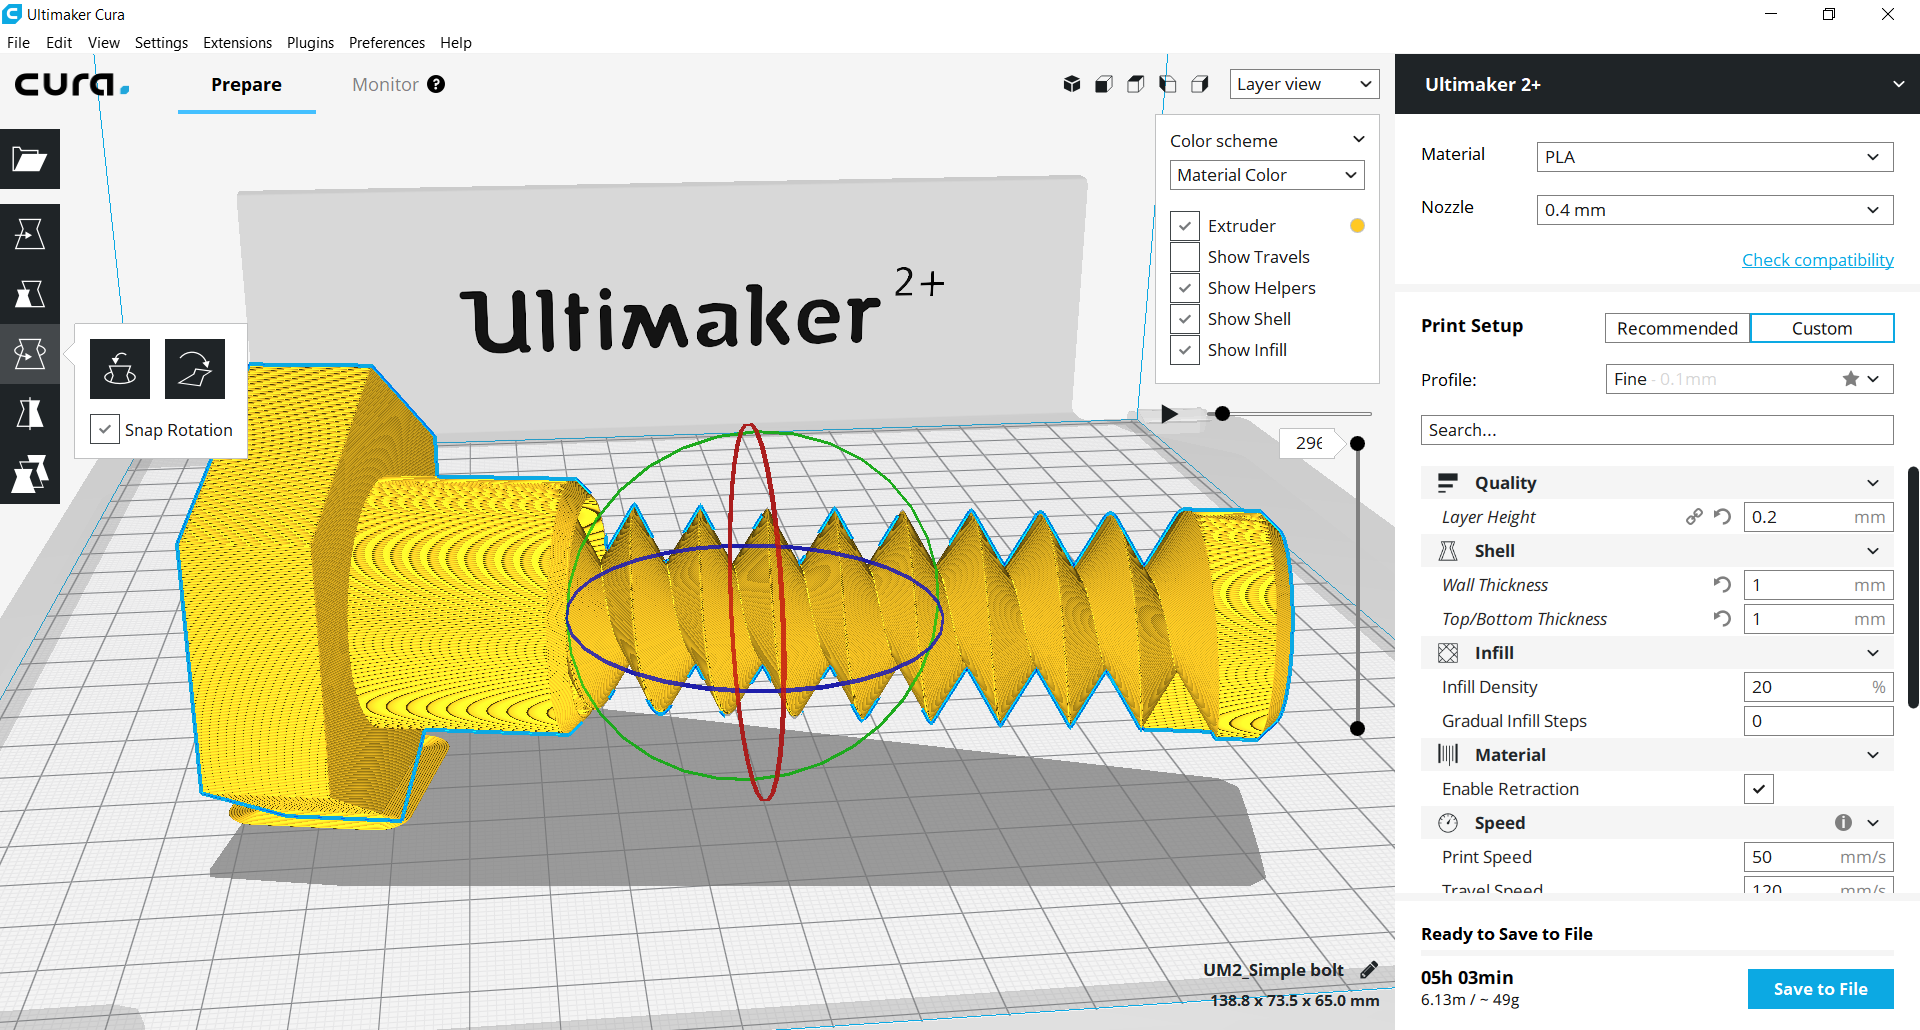Open the Settings menu
1920x1030 pixels.
click(161, 42)
